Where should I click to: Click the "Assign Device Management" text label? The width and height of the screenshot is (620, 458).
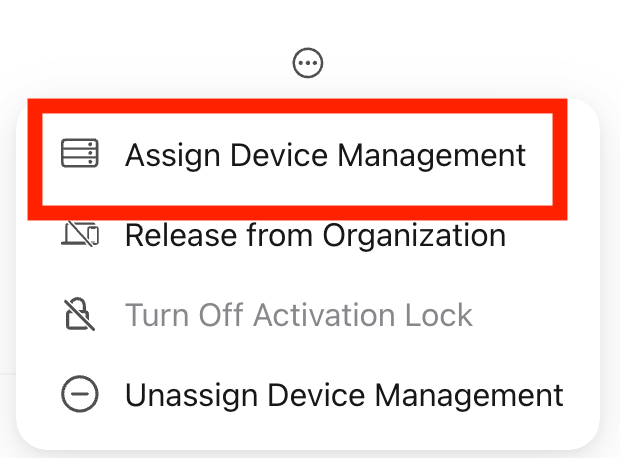click(x=325, y=155)
